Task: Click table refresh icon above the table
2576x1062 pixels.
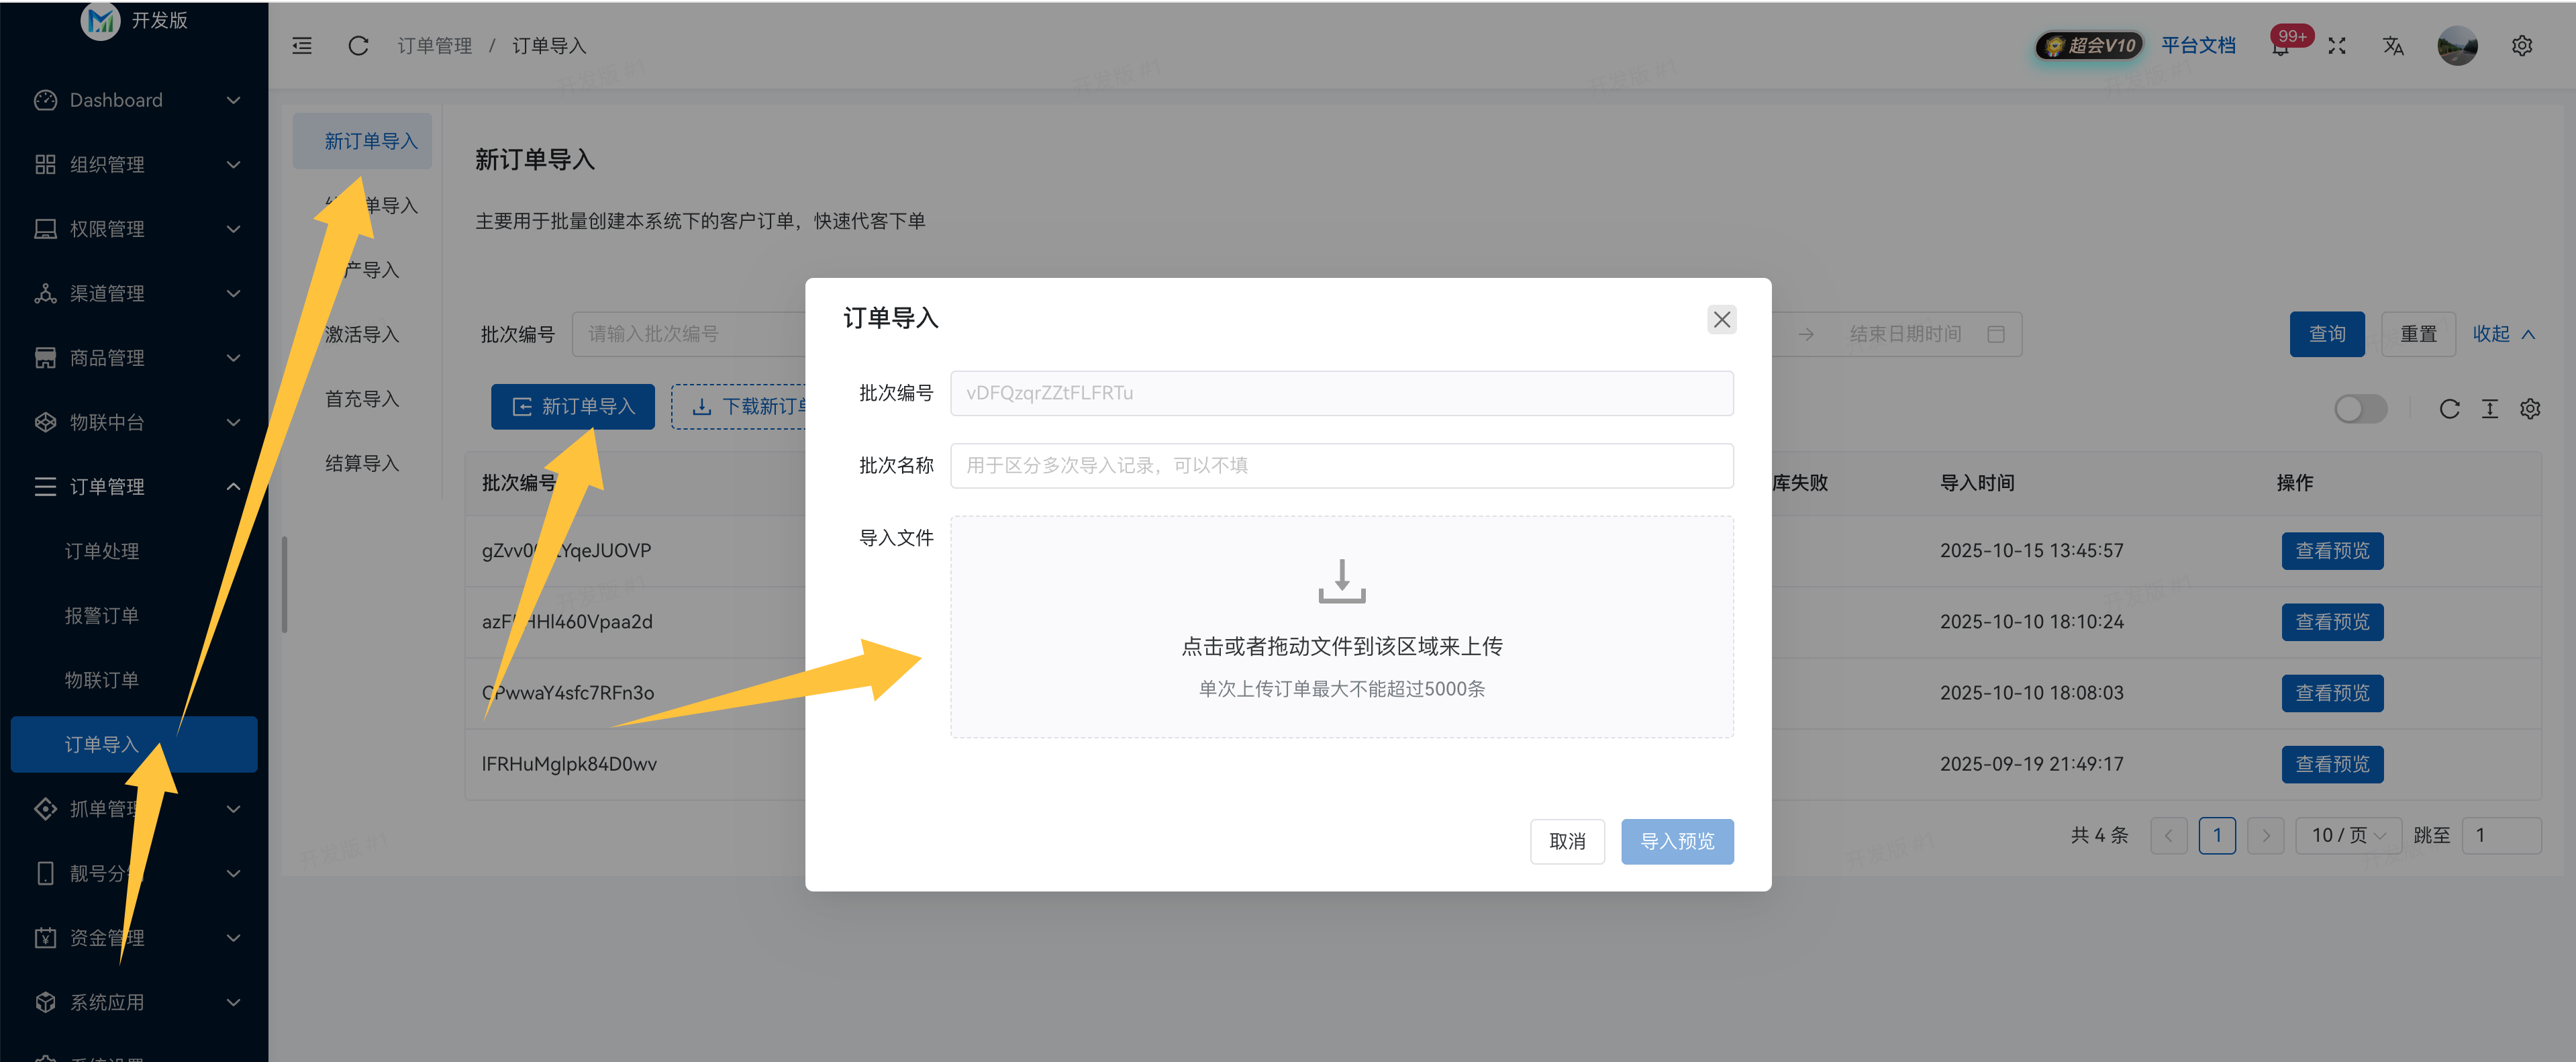Action: coord(2449,409)
